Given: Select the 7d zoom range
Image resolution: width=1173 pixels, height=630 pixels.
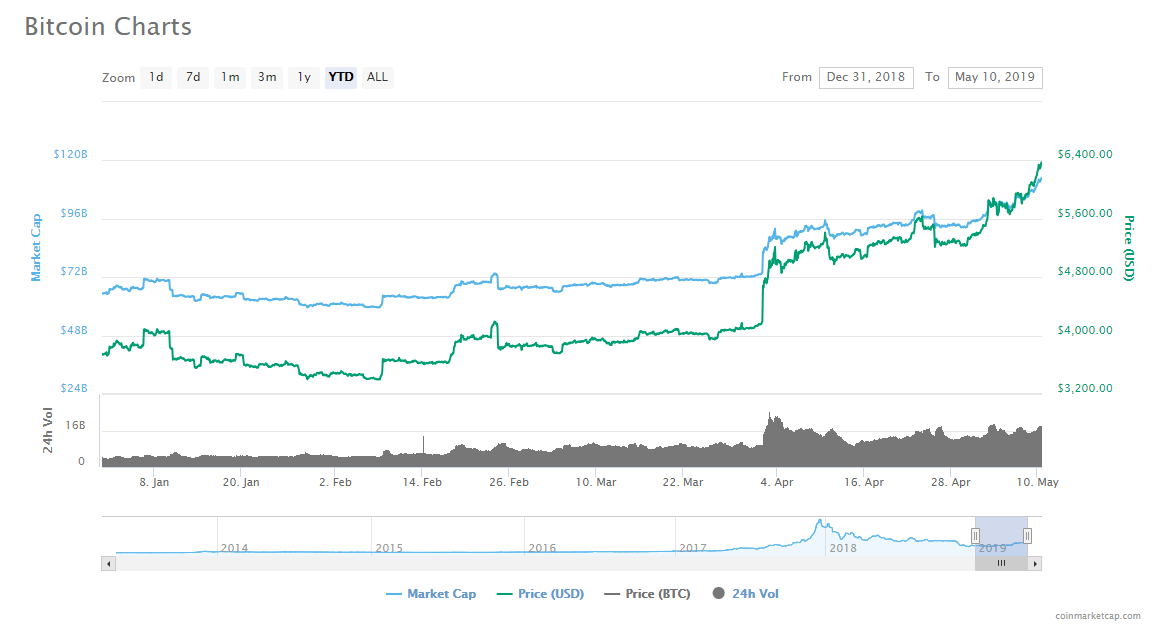Looking at the screenshot, I should [193, 77].
